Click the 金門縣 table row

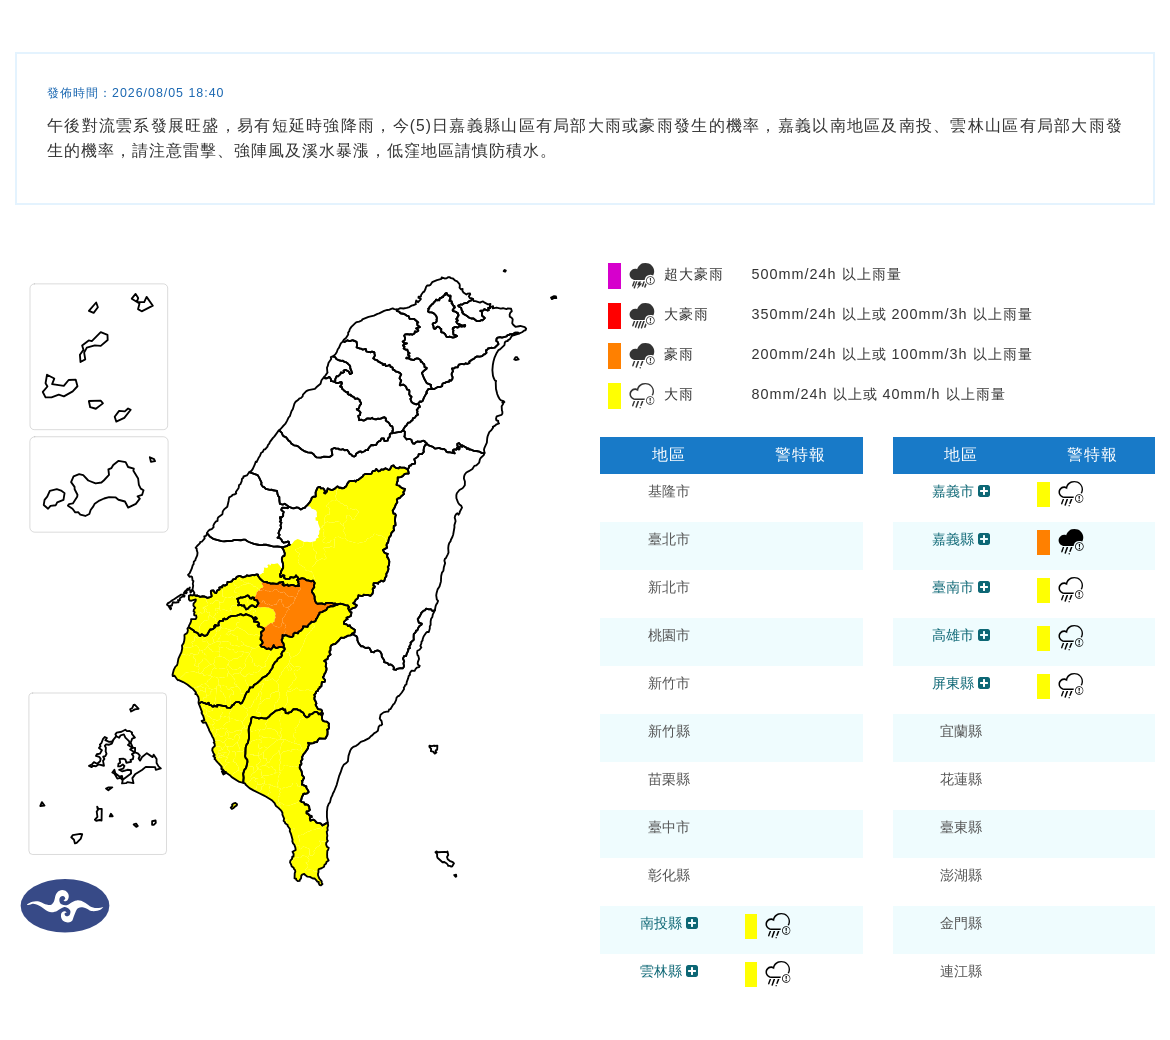[x=1024, y=930]
